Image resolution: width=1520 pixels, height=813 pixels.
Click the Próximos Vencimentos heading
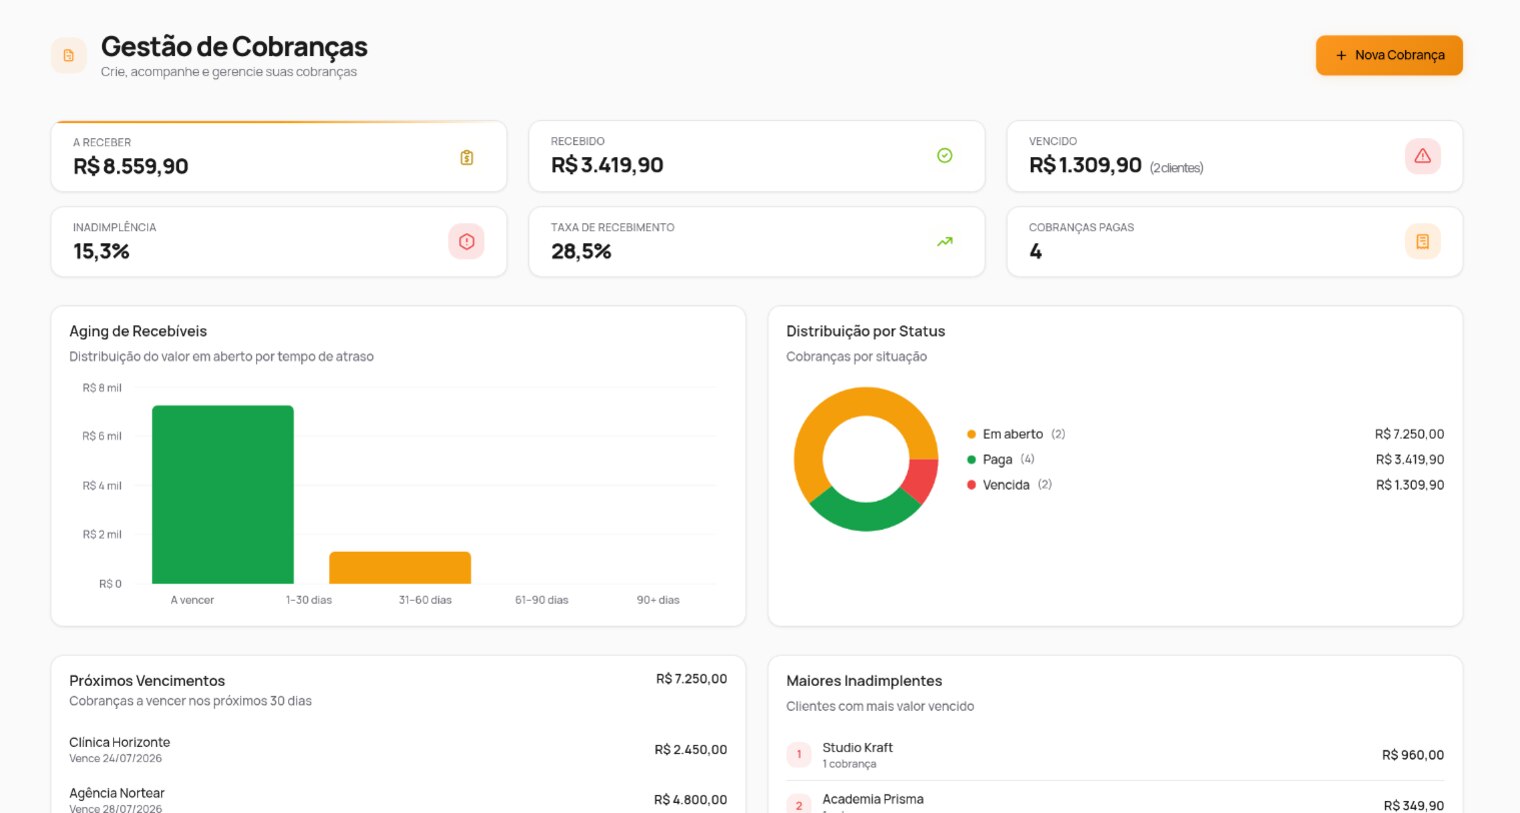(x=147, y=681)
